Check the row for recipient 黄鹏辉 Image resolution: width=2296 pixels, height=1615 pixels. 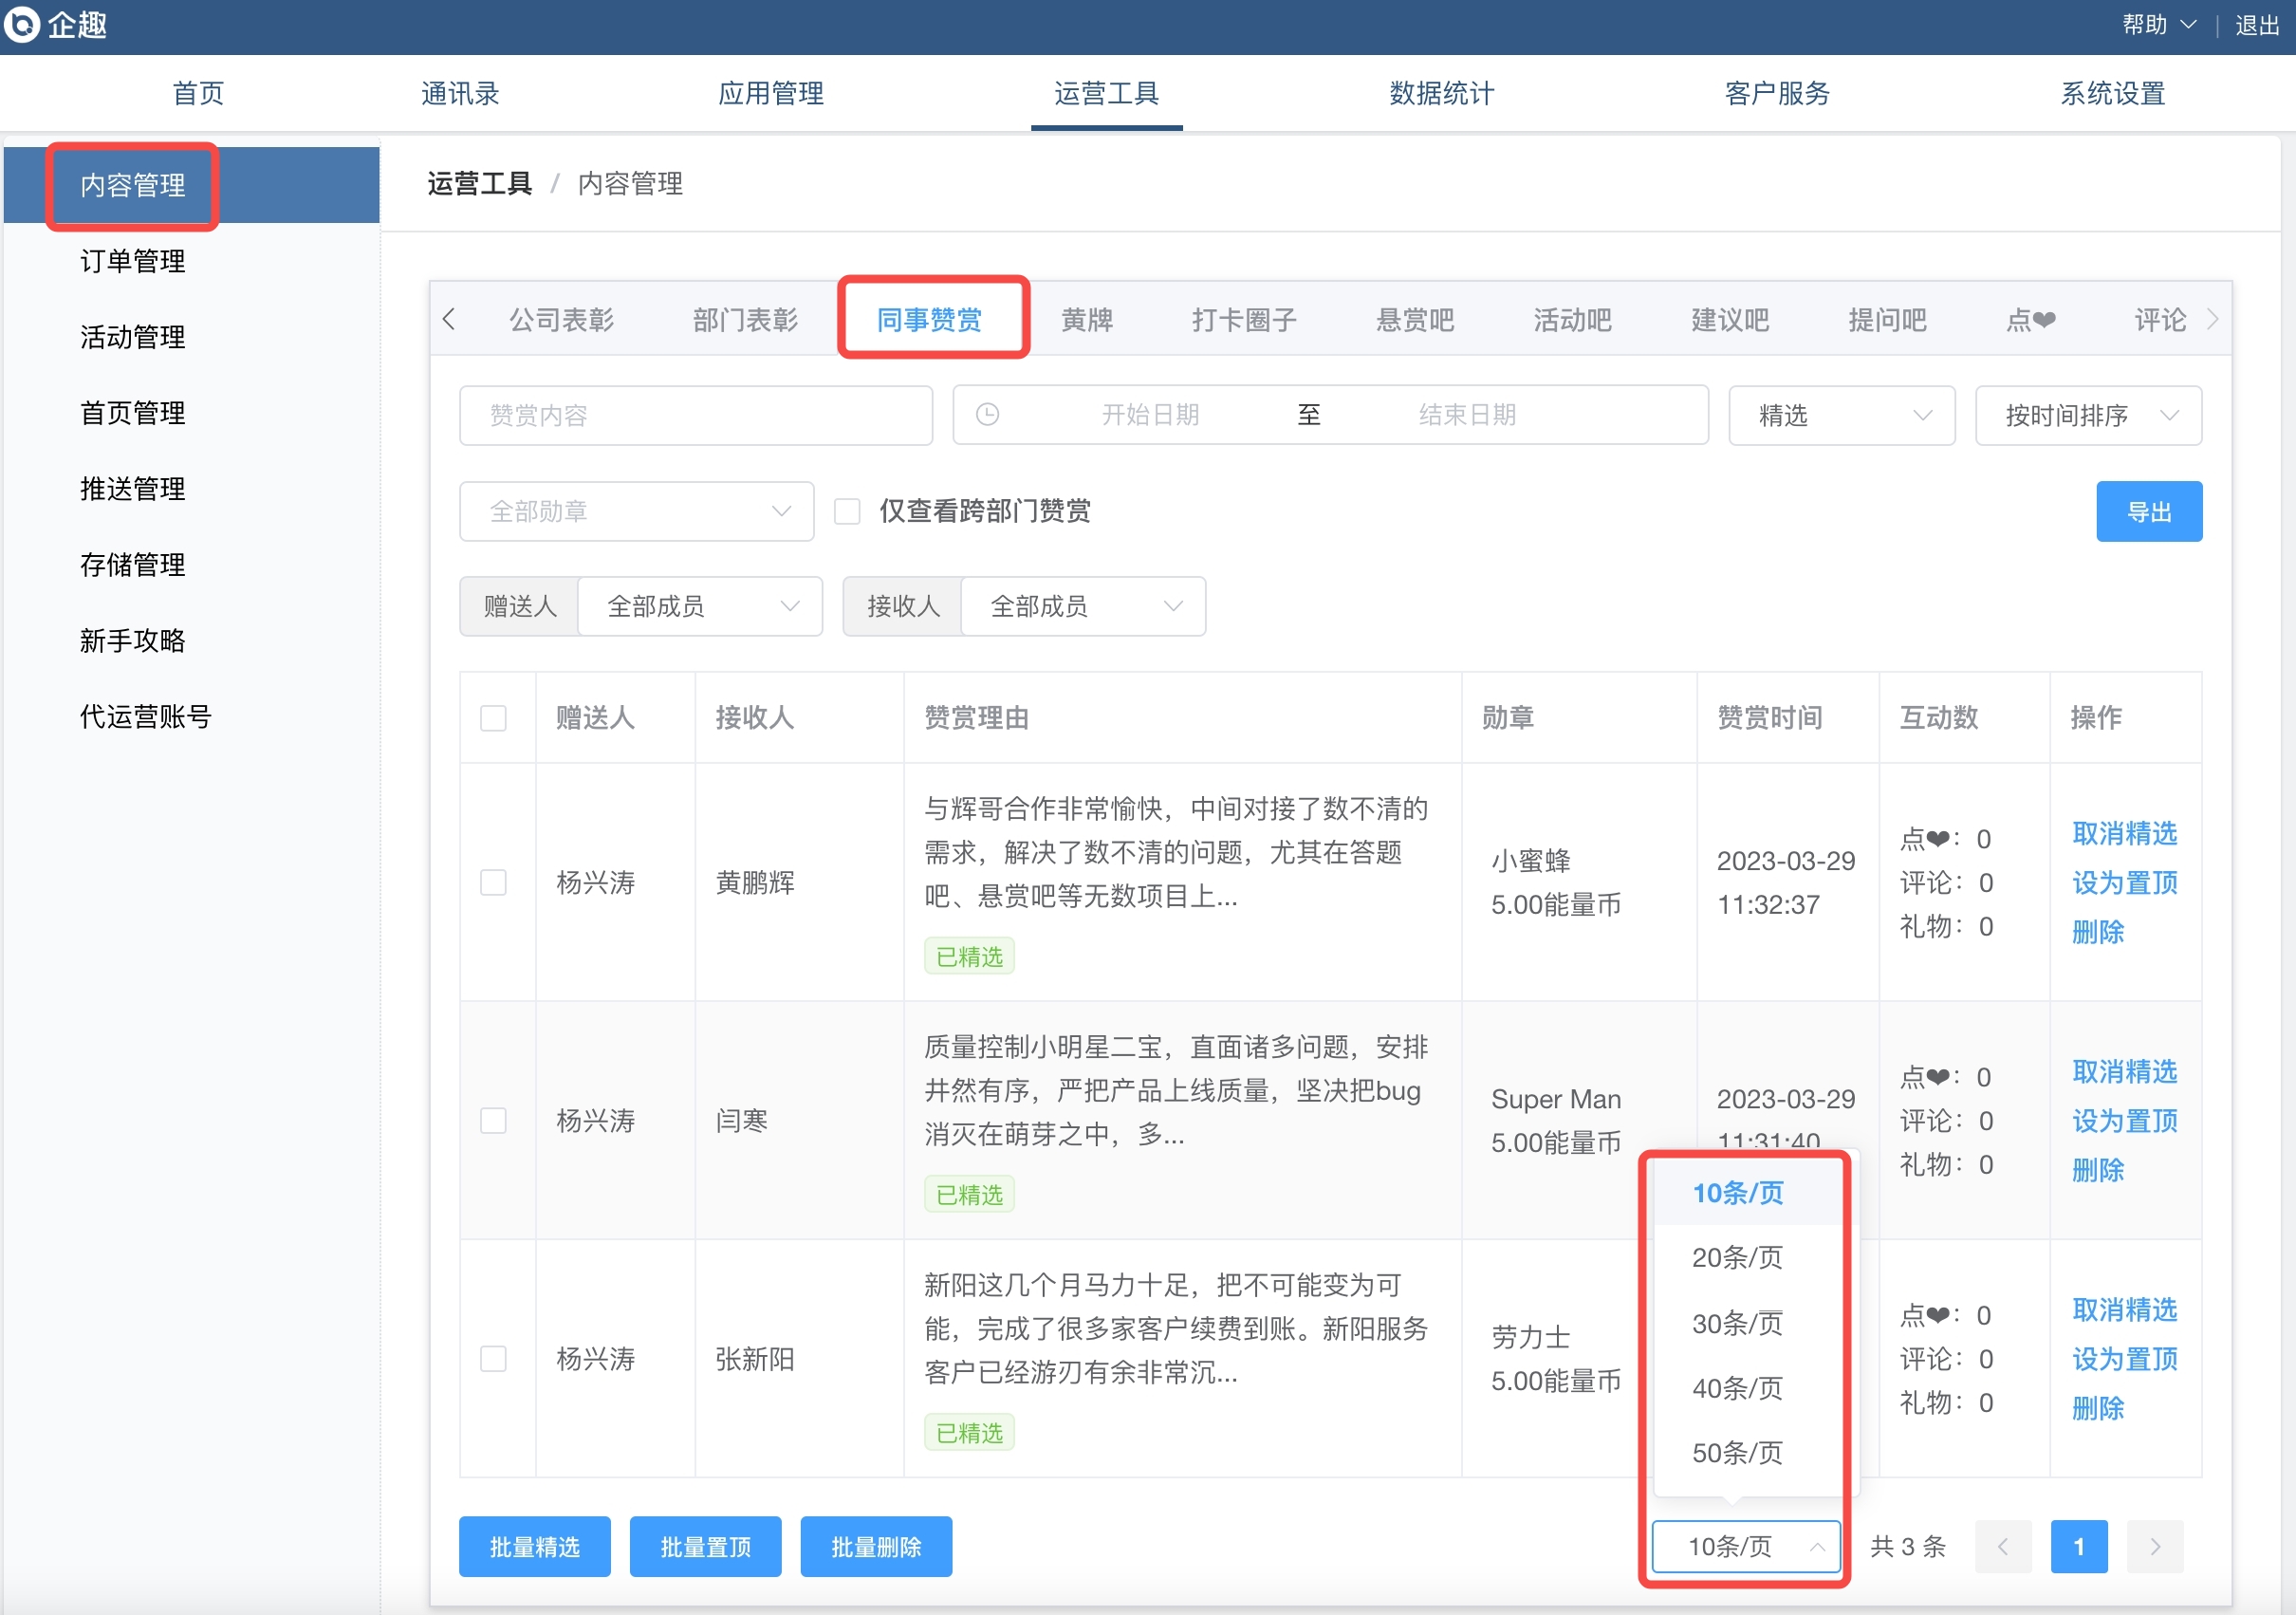493,882
